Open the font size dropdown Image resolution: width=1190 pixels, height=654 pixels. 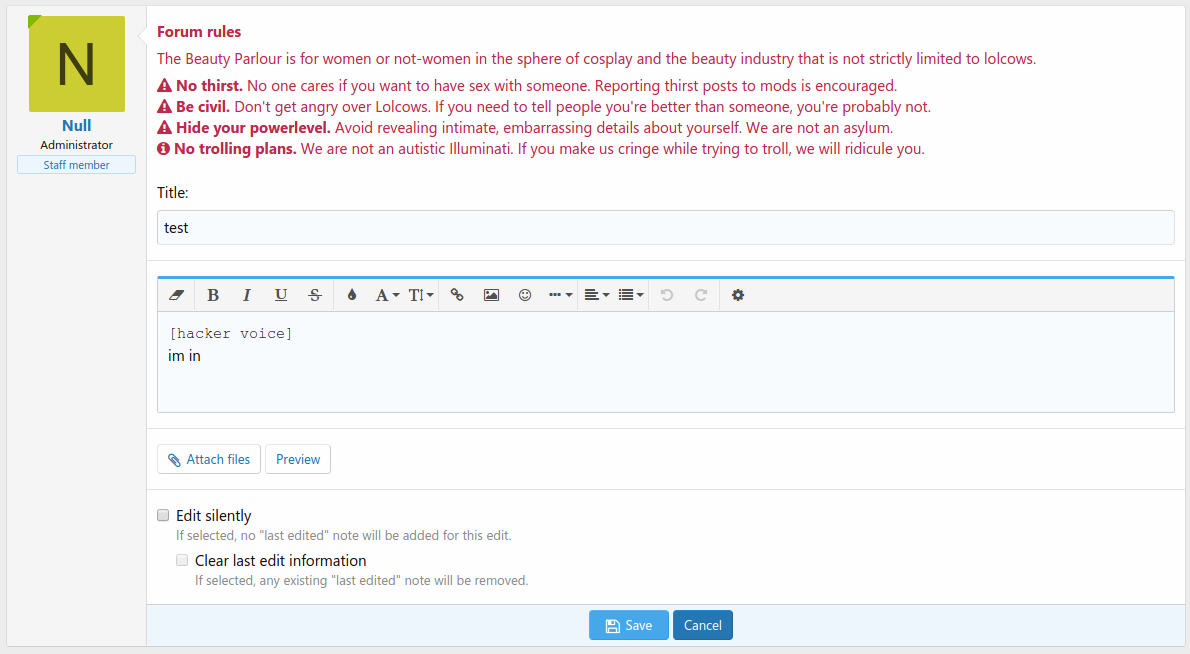pos(421,295)
